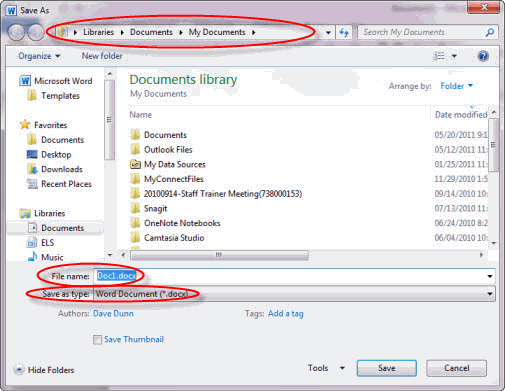Select the ELS library
Image resolution: width=505 pixels, height=391 pixels.
coord(40,243)
